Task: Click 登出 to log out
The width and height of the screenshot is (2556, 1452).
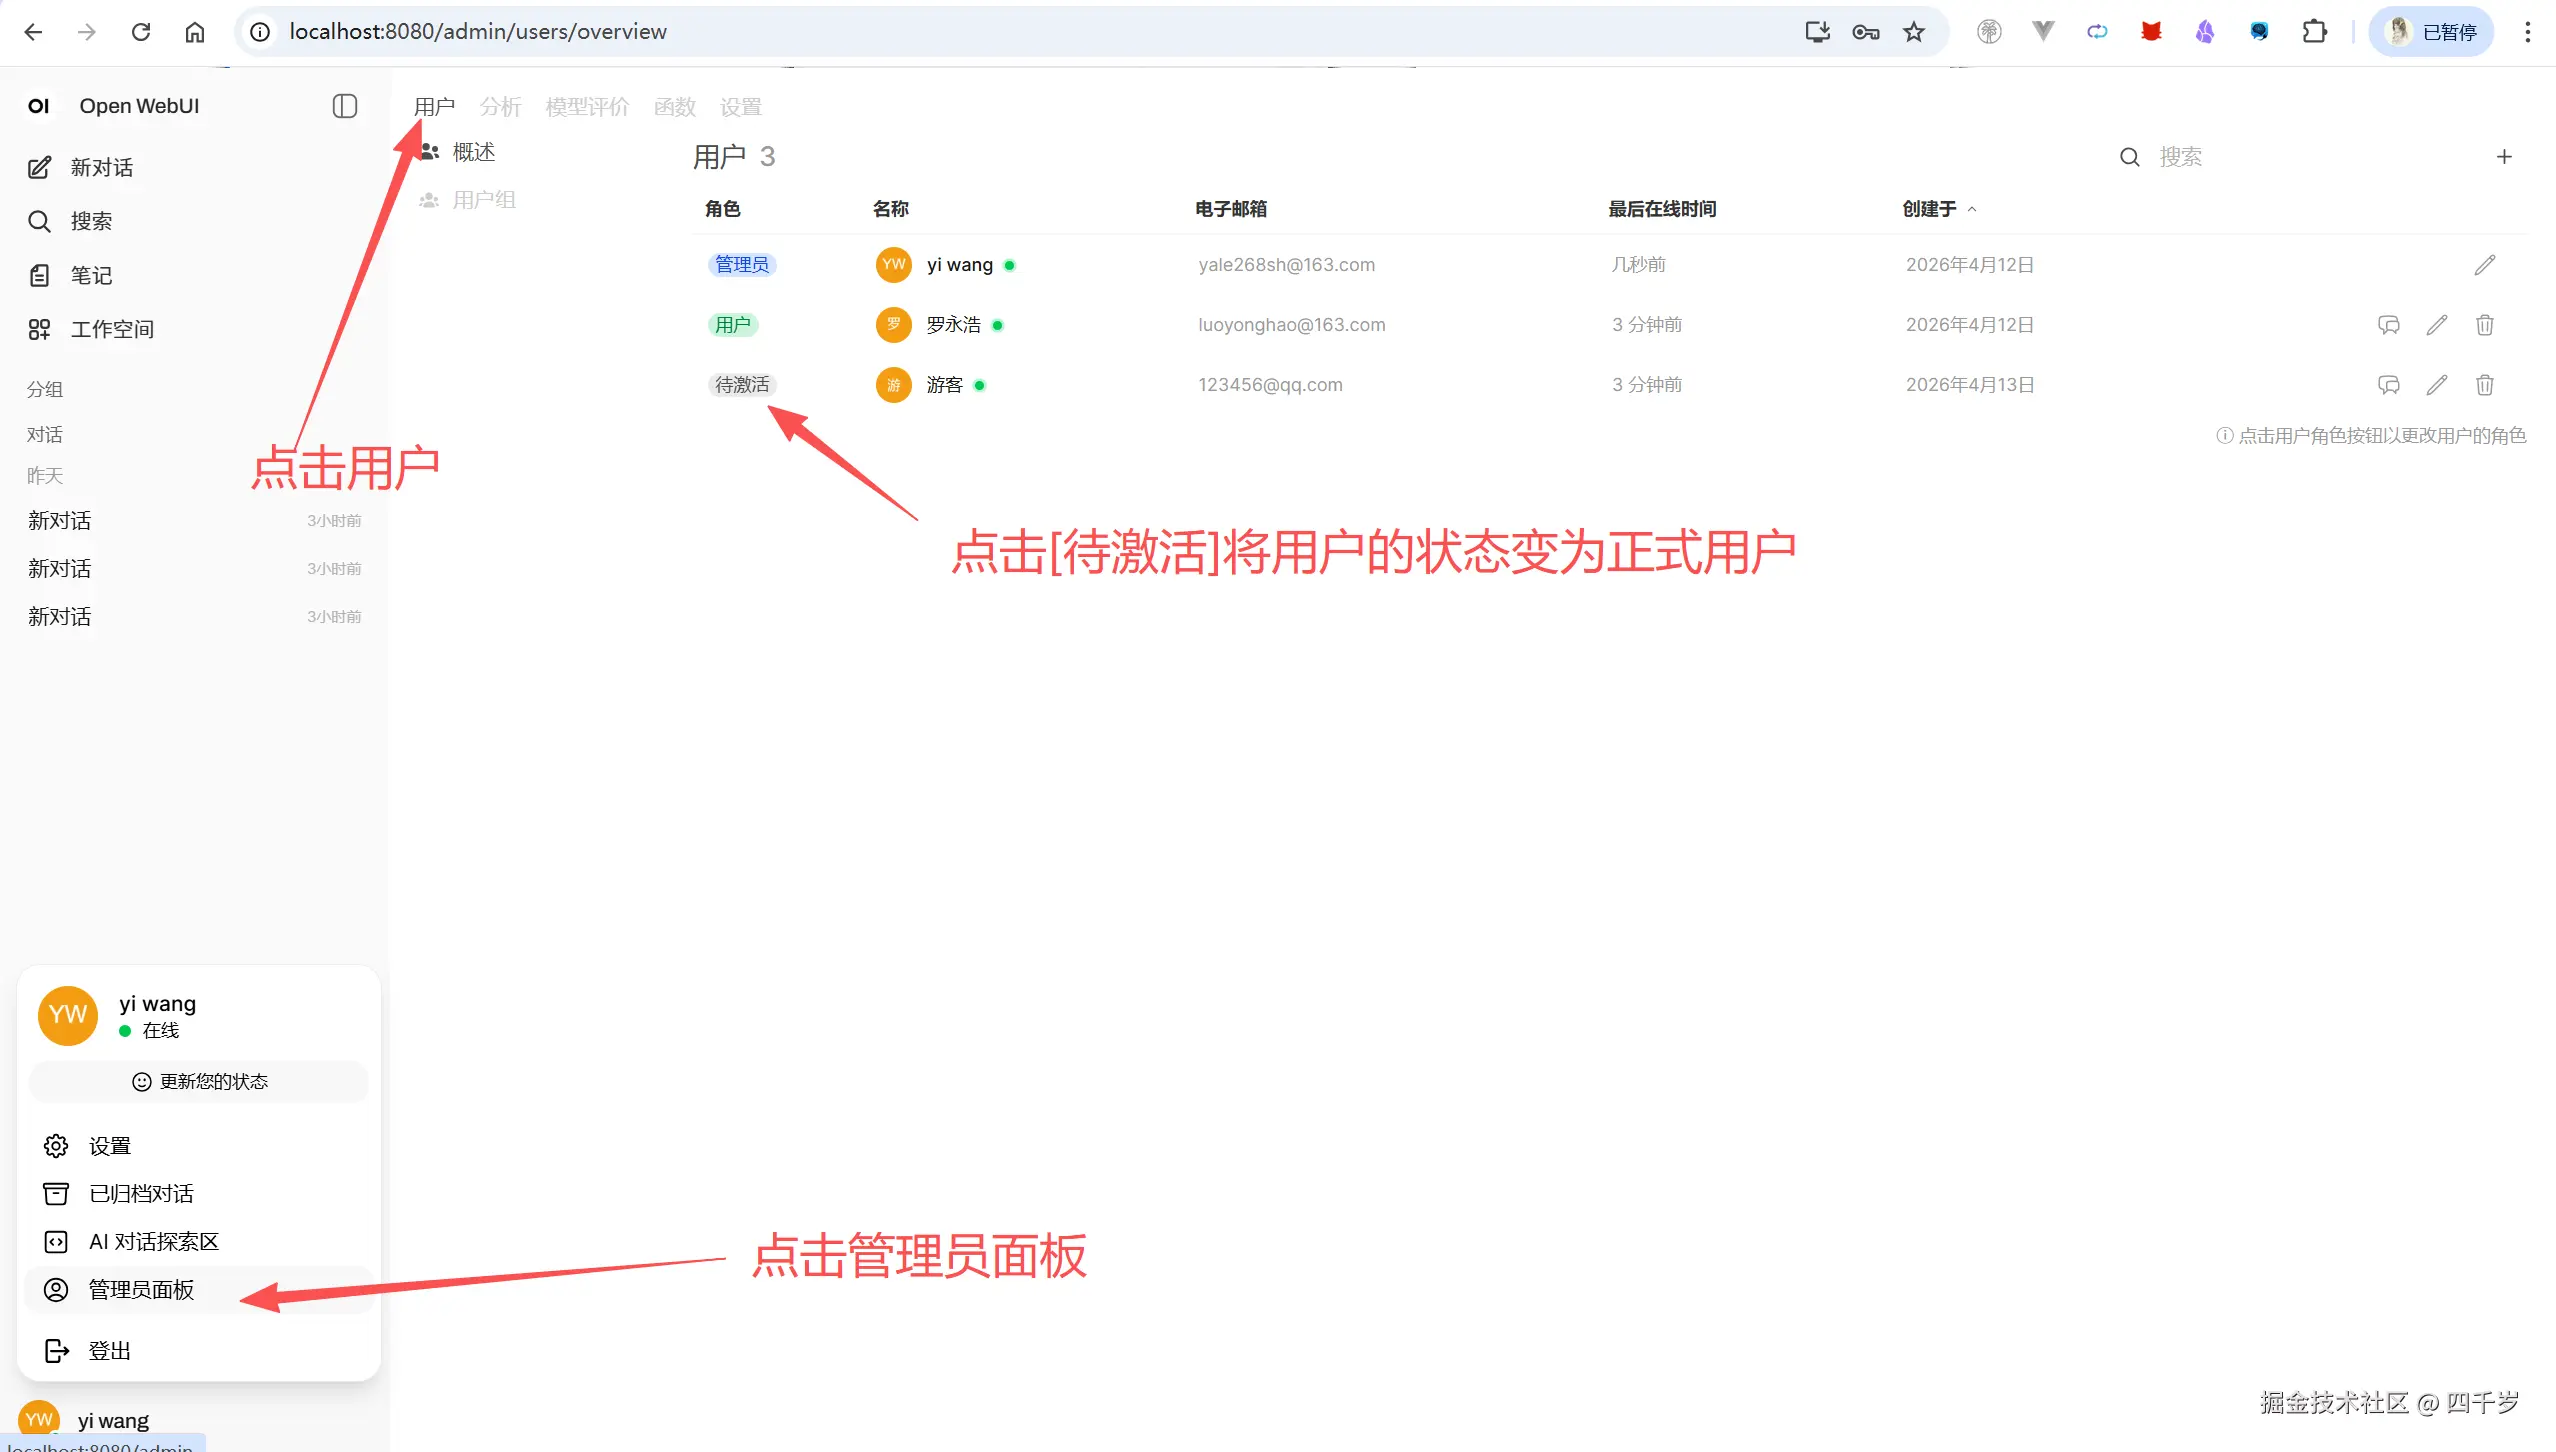Action: coord(107,1349)
